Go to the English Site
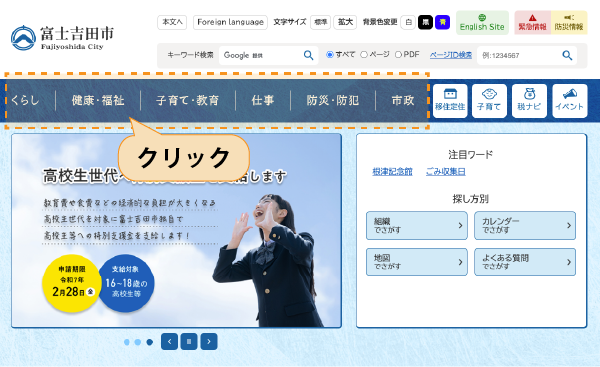The image size is (600, 367). [482, 23]
